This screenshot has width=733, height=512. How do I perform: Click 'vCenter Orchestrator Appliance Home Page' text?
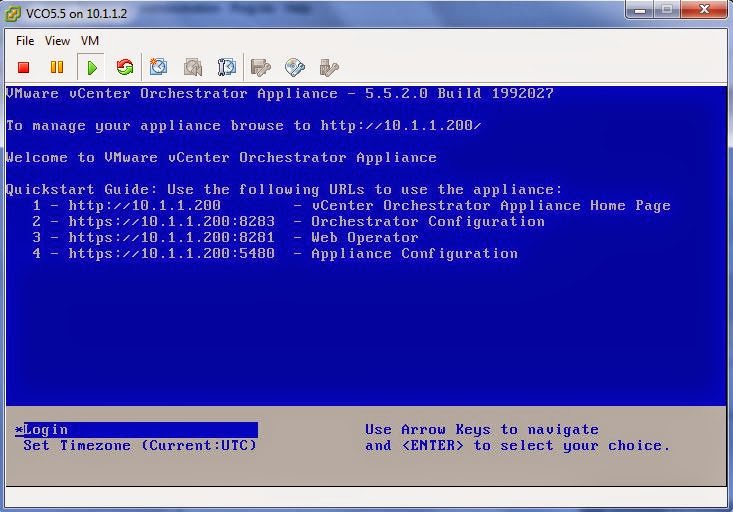(x=491, y=205)
